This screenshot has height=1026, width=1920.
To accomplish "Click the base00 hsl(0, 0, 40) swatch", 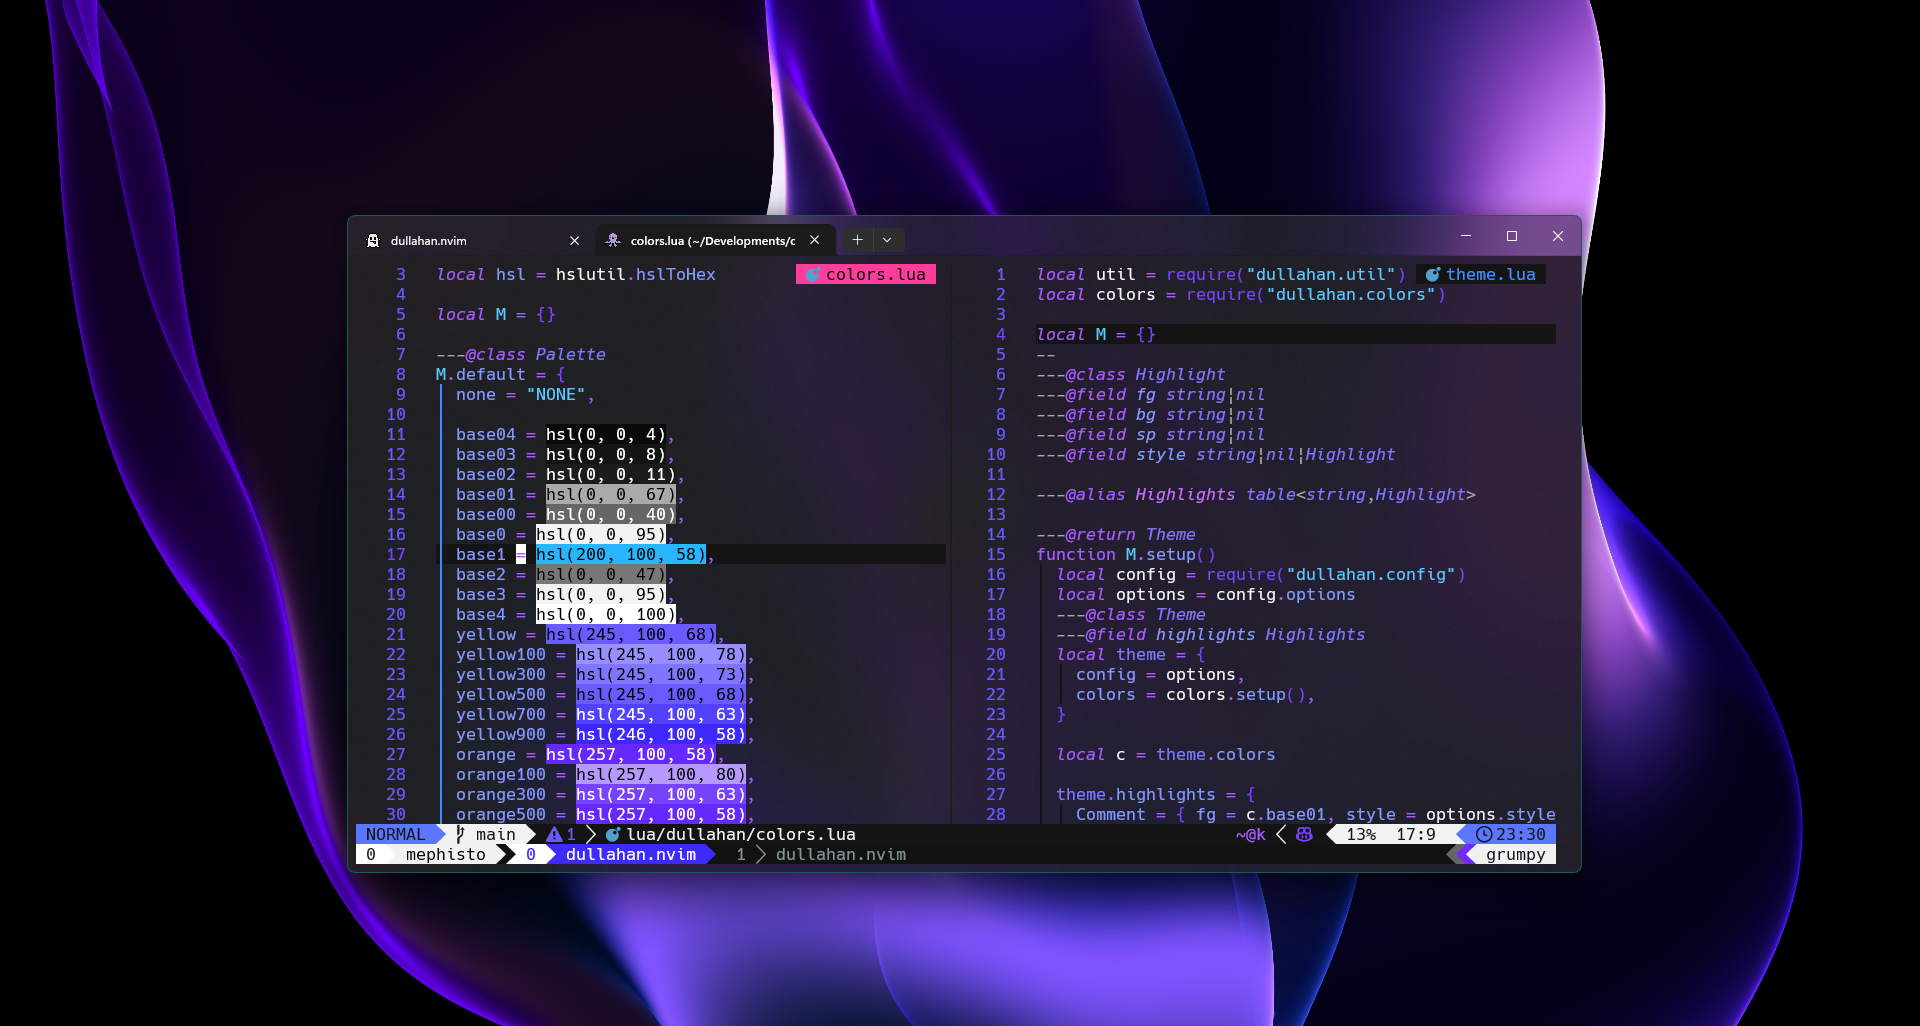I will coord(611,514).
